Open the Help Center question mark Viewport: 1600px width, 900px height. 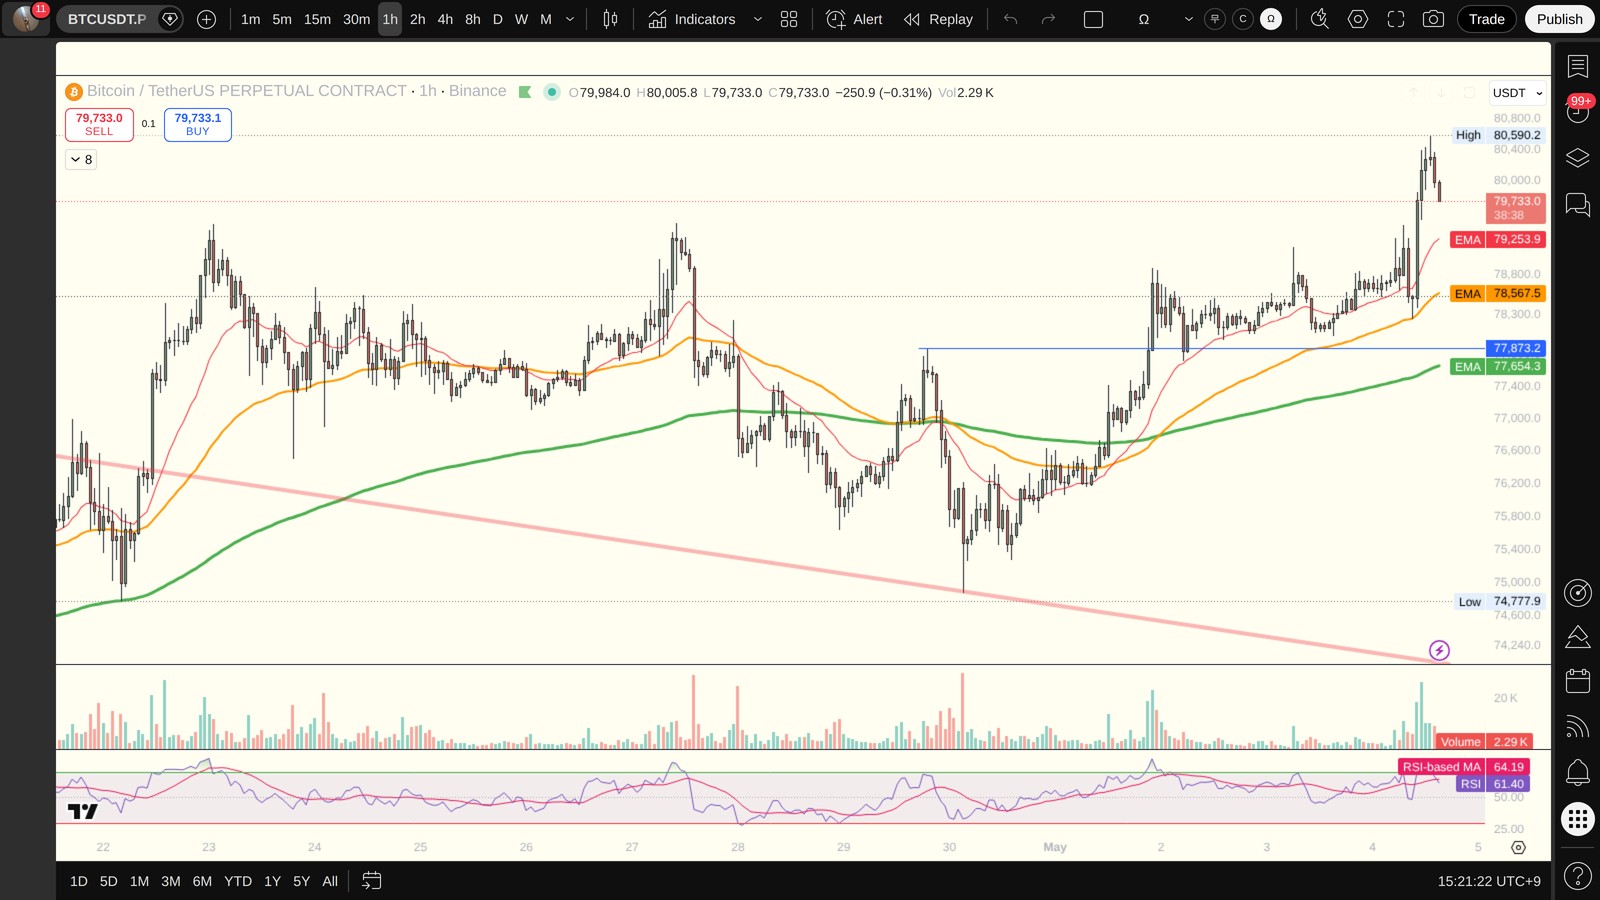pos(1578,876)
